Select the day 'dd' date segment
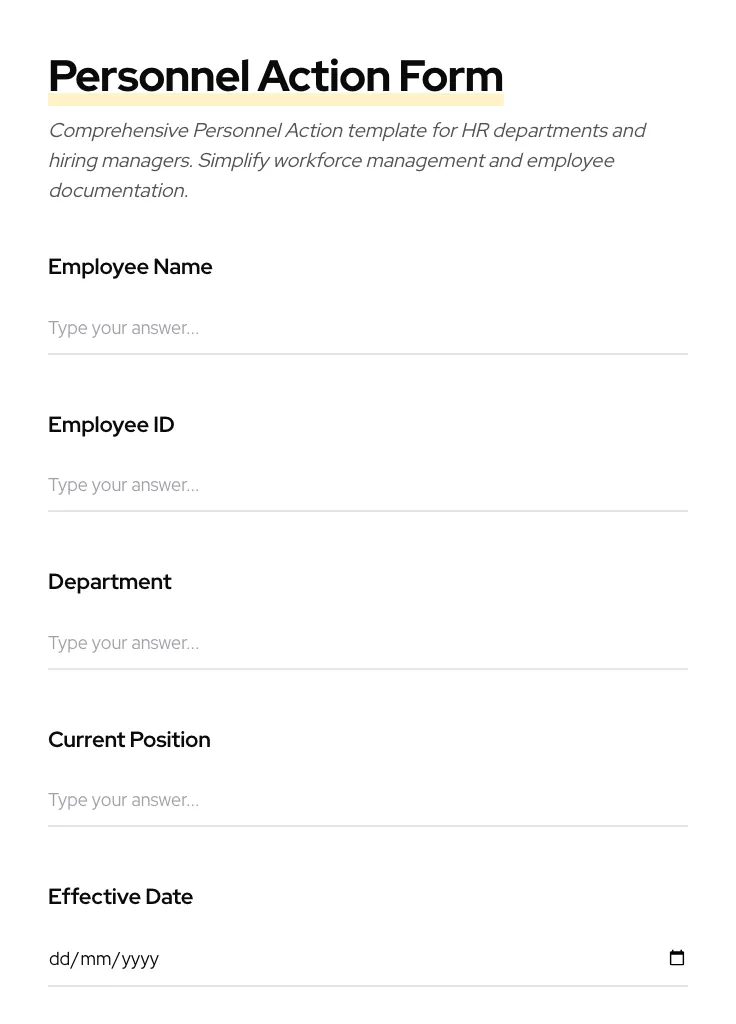 tap(59, 959)
